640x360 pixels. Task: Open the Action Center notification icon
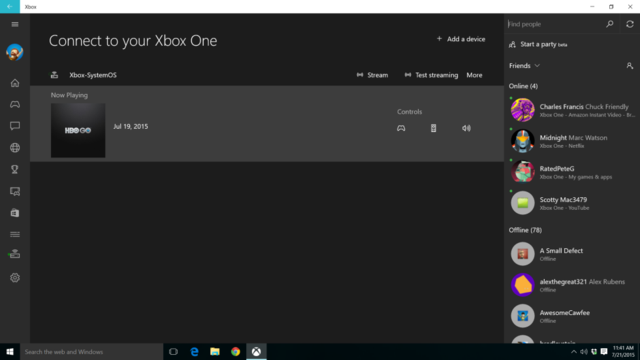pos(604,352)
